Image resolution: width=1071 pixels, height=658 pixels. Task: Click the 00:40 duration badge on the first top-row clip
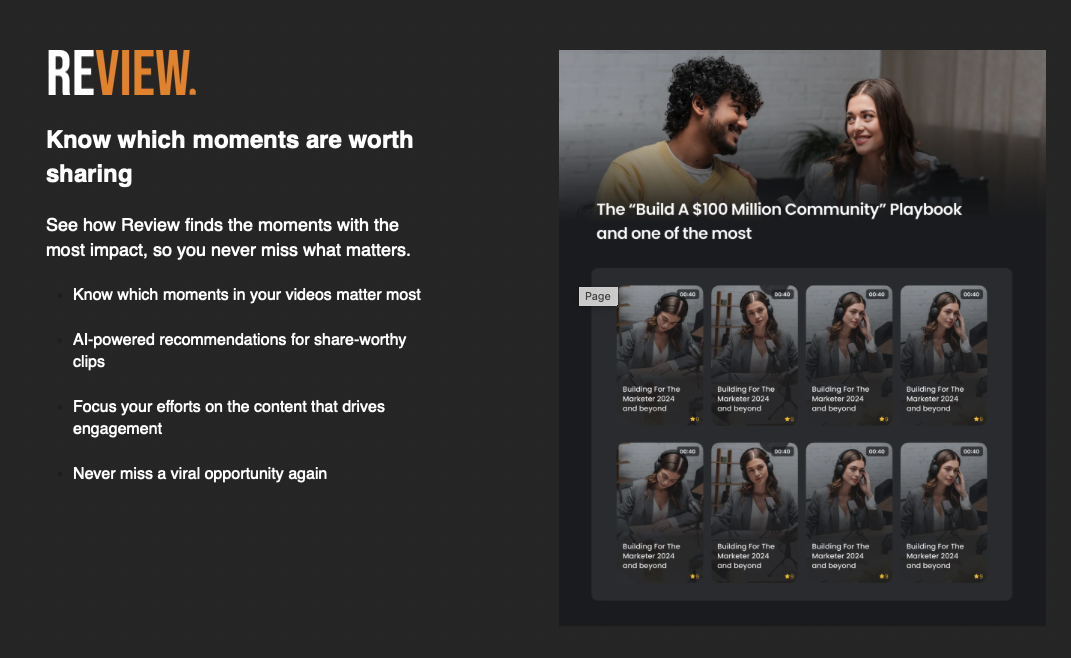(x=687, y=294)
